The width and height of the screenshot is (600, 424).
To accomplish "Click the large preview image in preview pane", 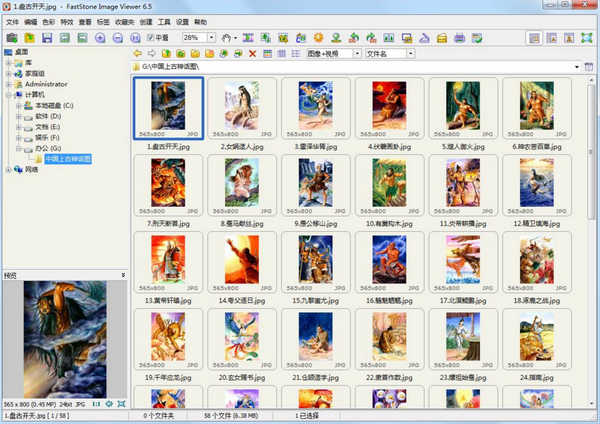I will (x=65, y=339).
